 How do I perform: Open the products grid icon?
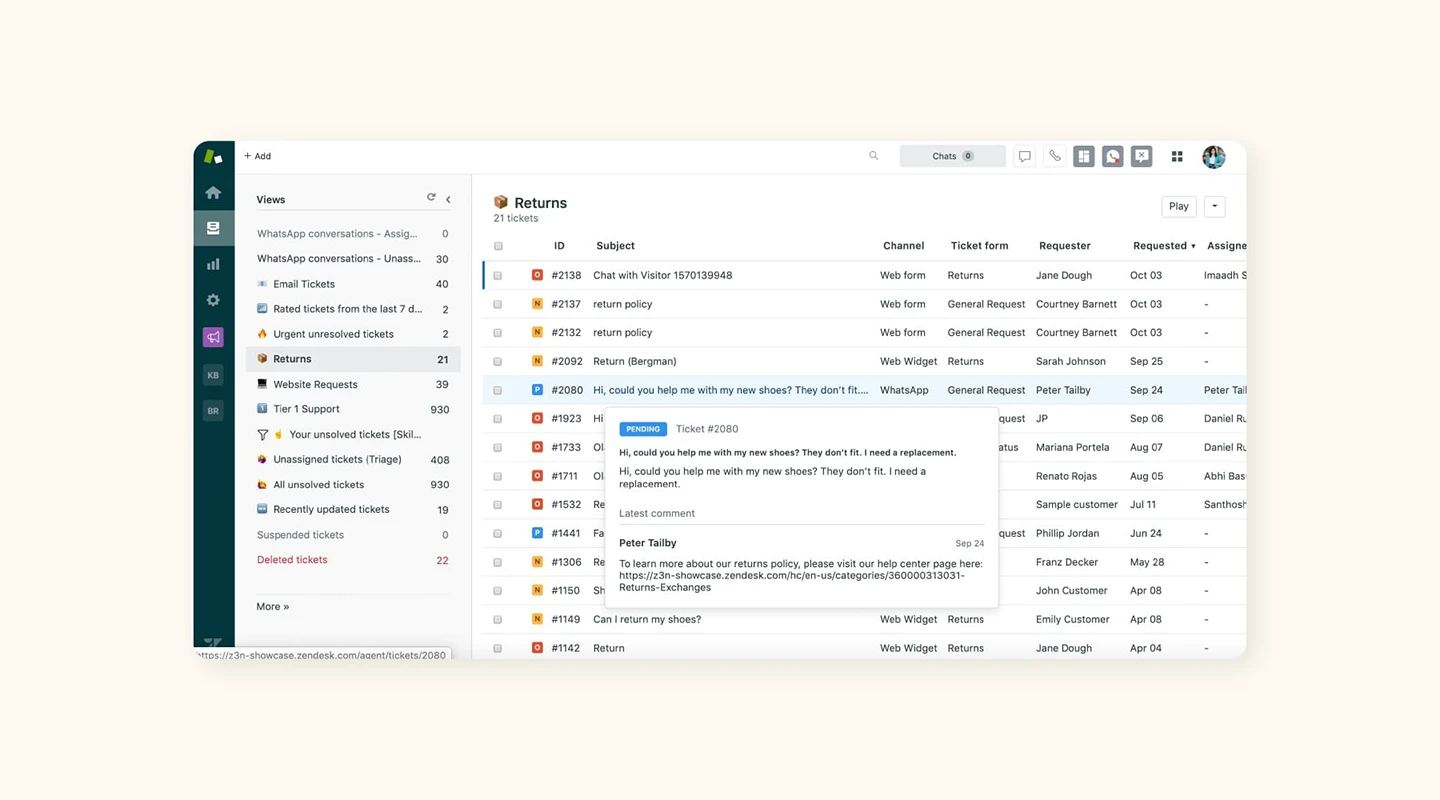tap(1177, 156)
